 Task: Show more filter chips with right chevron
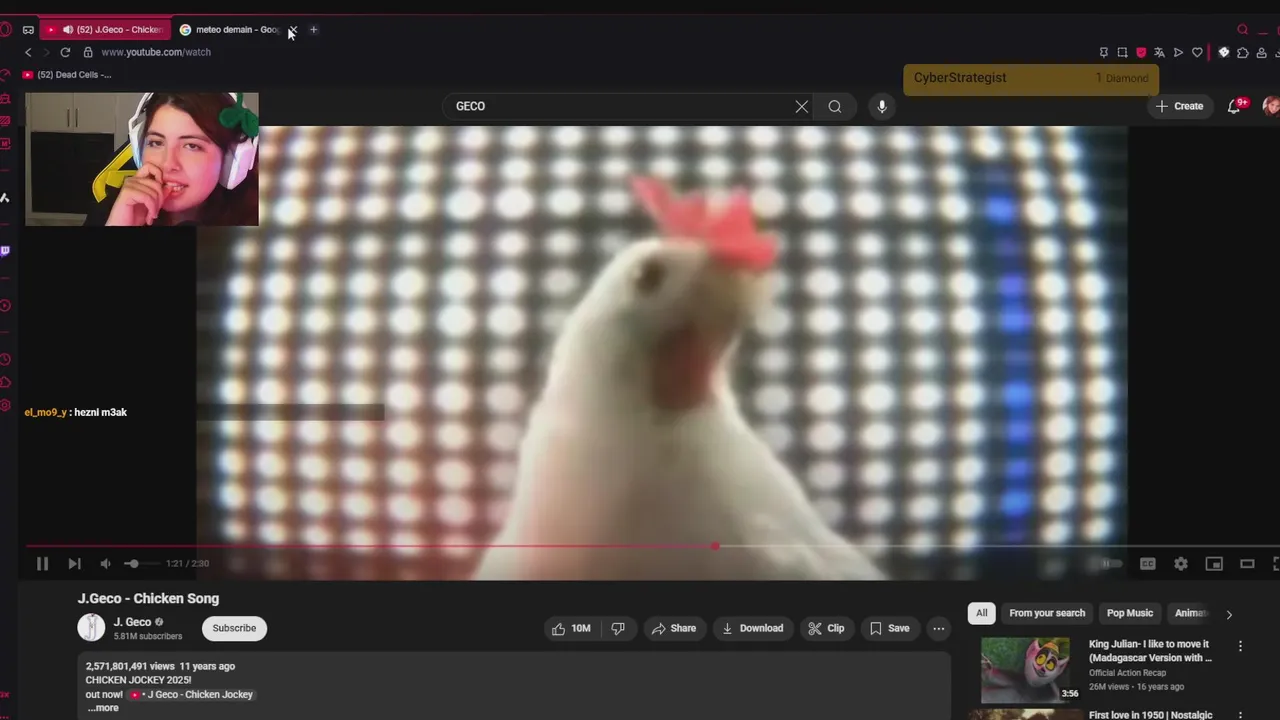tap(1229, 614)
